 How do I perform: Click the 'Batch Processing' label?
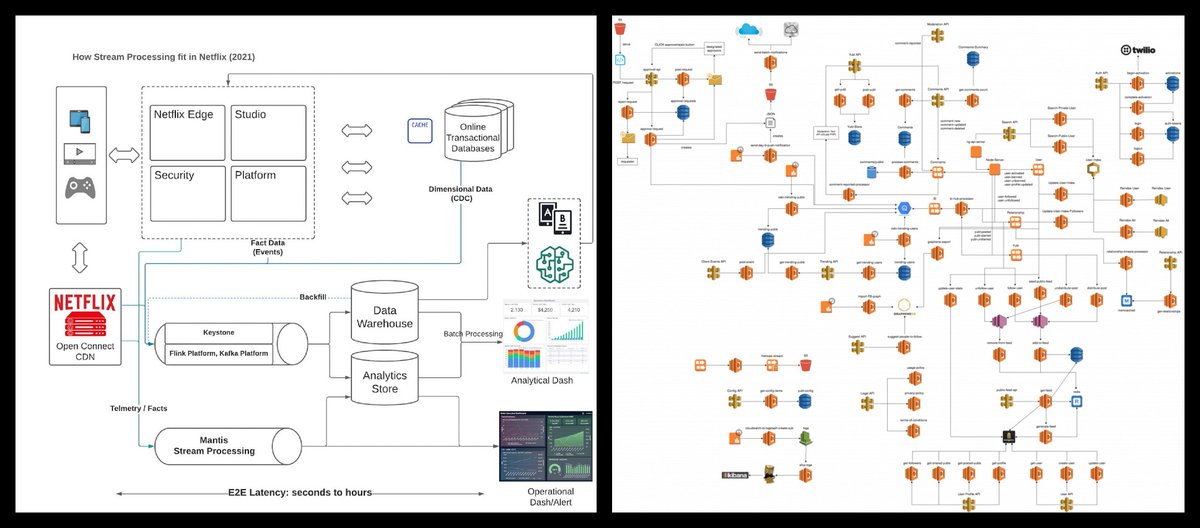point(473,333)
